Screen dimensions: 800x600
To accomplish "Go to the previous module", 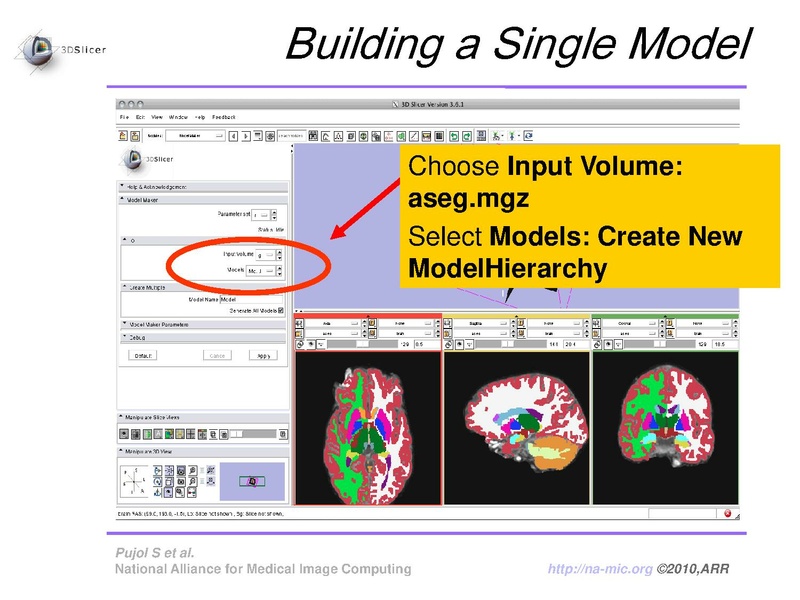I will 233,136.
